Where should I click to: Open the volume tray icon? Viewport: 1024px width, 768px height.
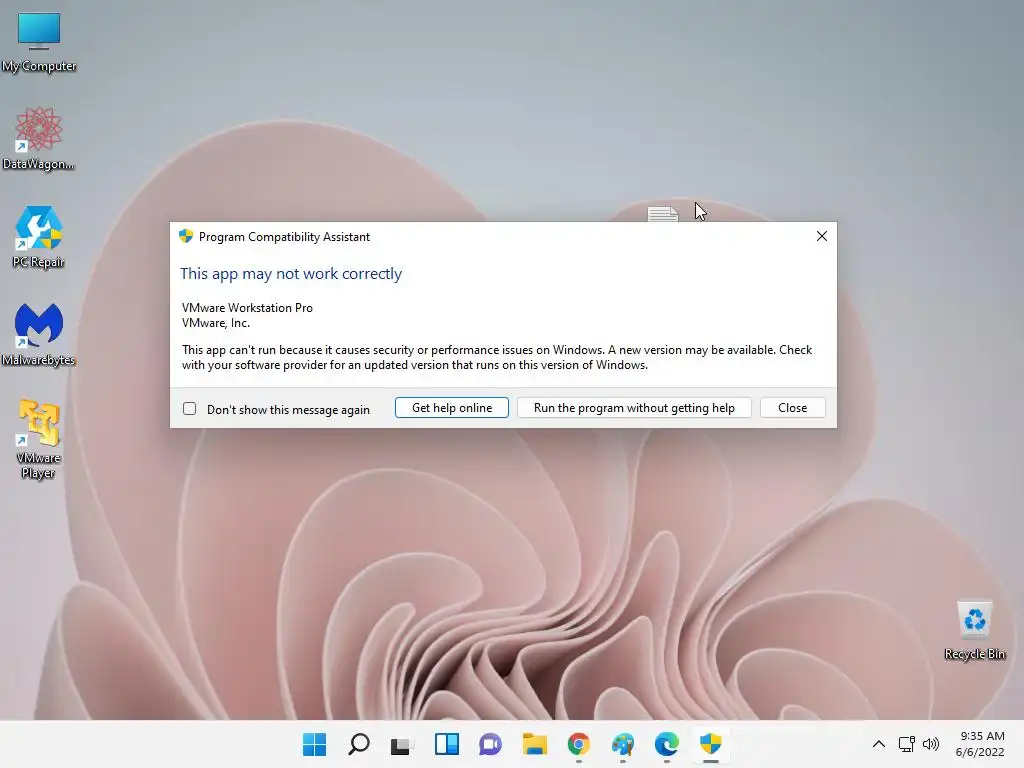click(931, 744)
